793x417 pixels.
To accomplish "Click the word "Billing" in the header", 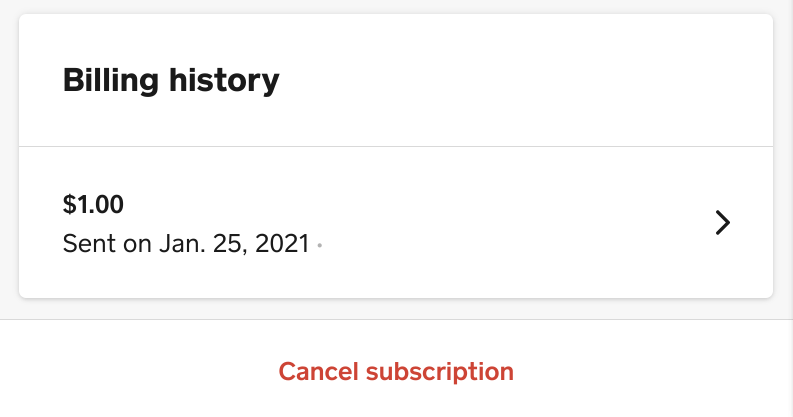I will pyautogui.click(x=107, y=80).
